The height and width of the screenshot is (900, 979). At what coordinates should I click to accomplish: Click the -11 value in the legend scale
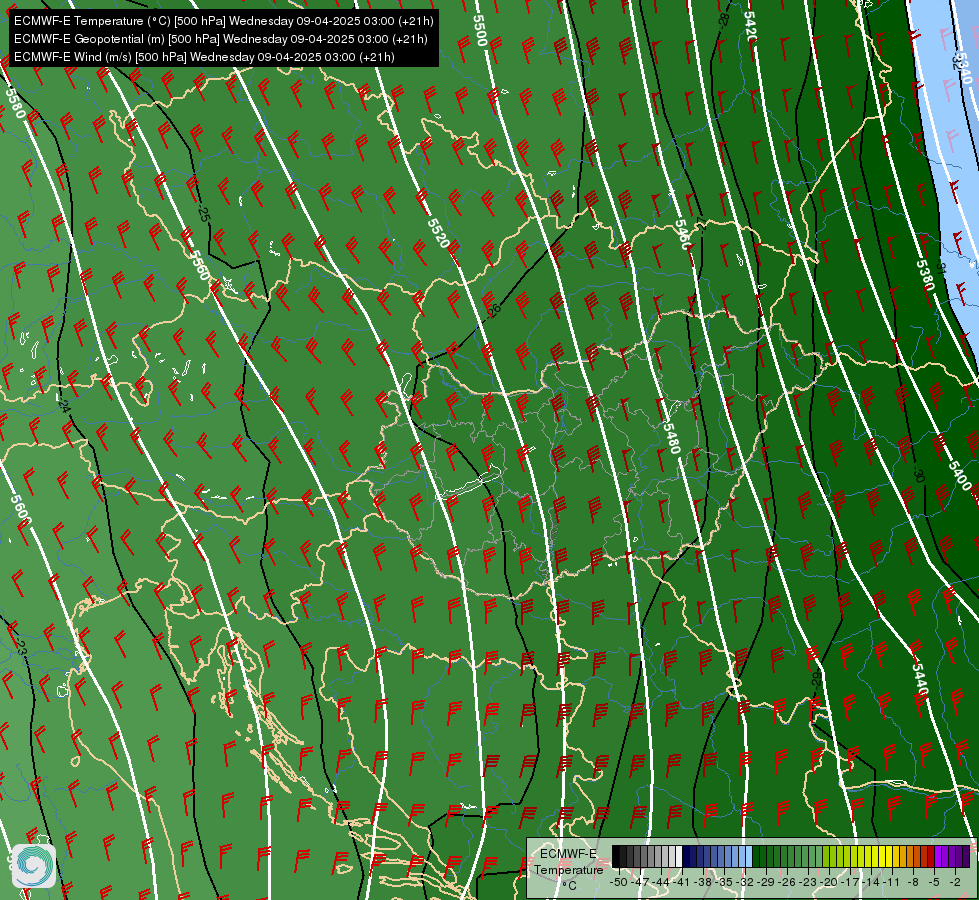pos(893,882)
